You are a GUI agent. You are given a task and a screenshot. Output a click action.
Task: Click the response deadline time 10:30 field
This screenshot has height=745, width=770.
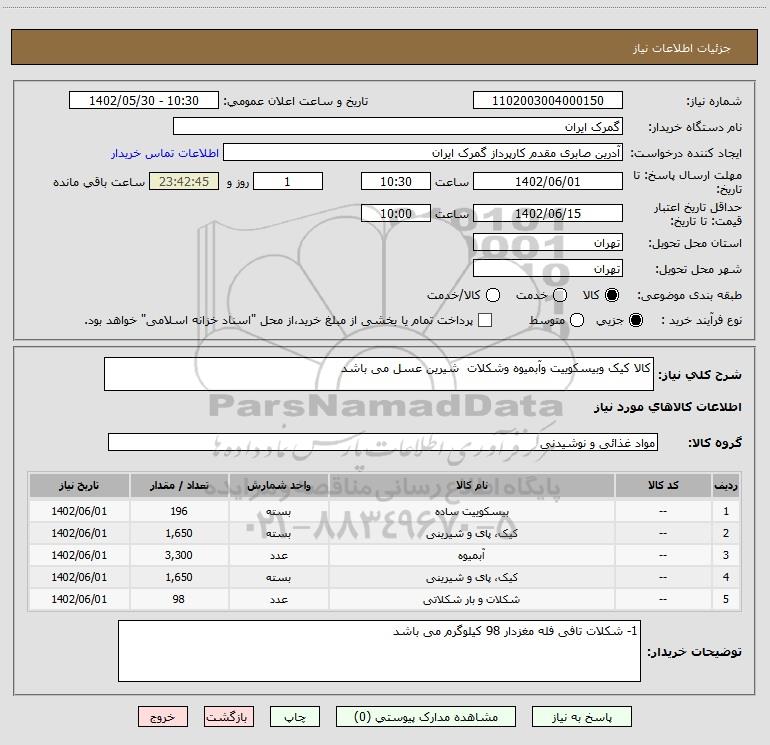click(396, 181)
